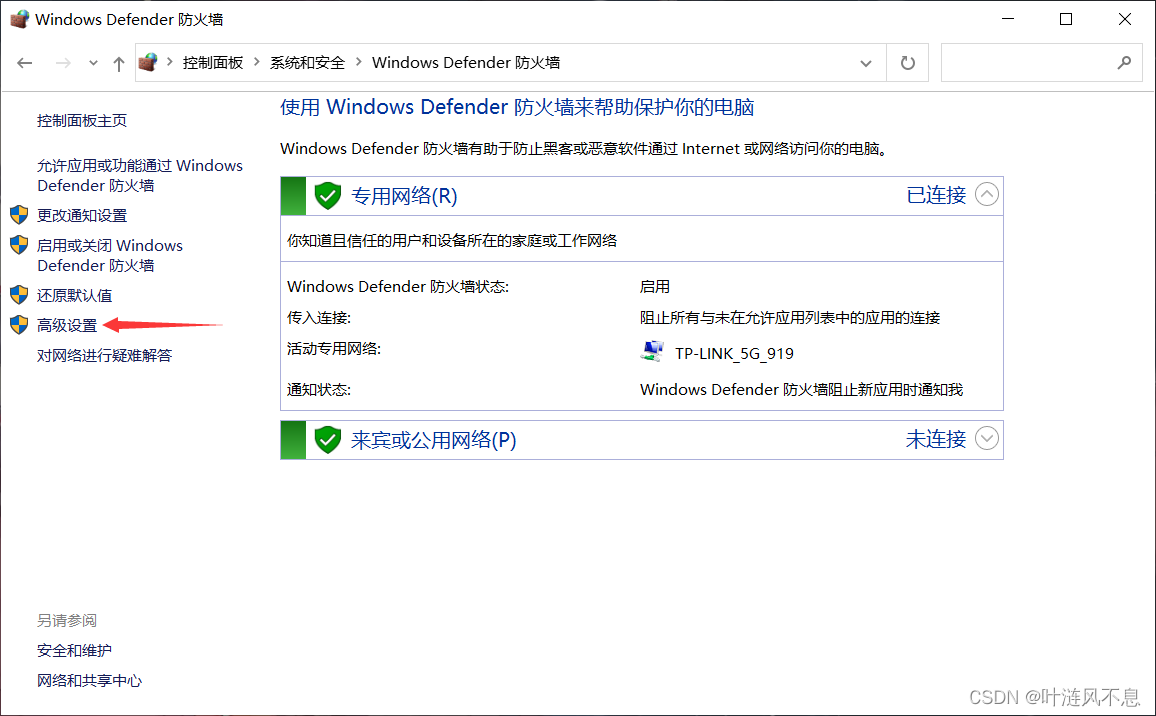The image size is (1156, 716).
Task: Click the shield icon beside 启用或关闭 Windows Defender 防火墙
Action: [x=19, y=245]
